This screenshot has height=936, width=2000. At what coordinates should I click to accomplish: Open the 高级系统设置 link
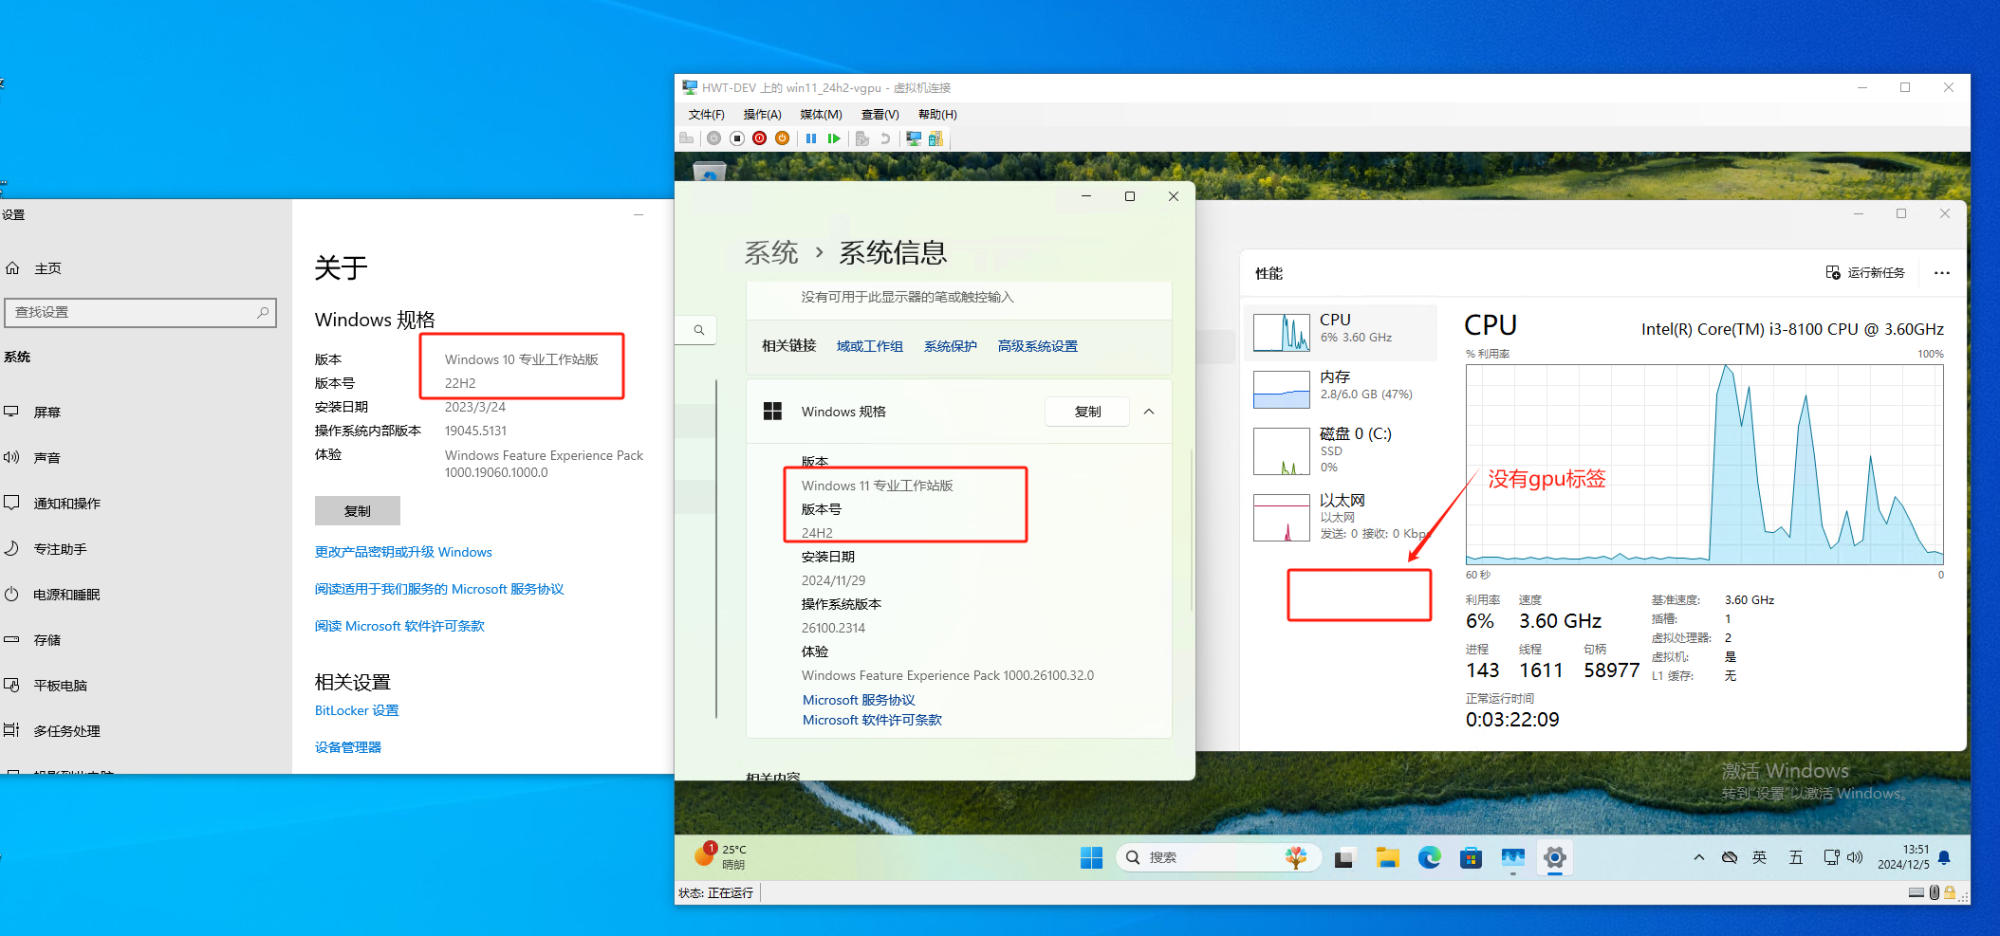point(1037,346)
